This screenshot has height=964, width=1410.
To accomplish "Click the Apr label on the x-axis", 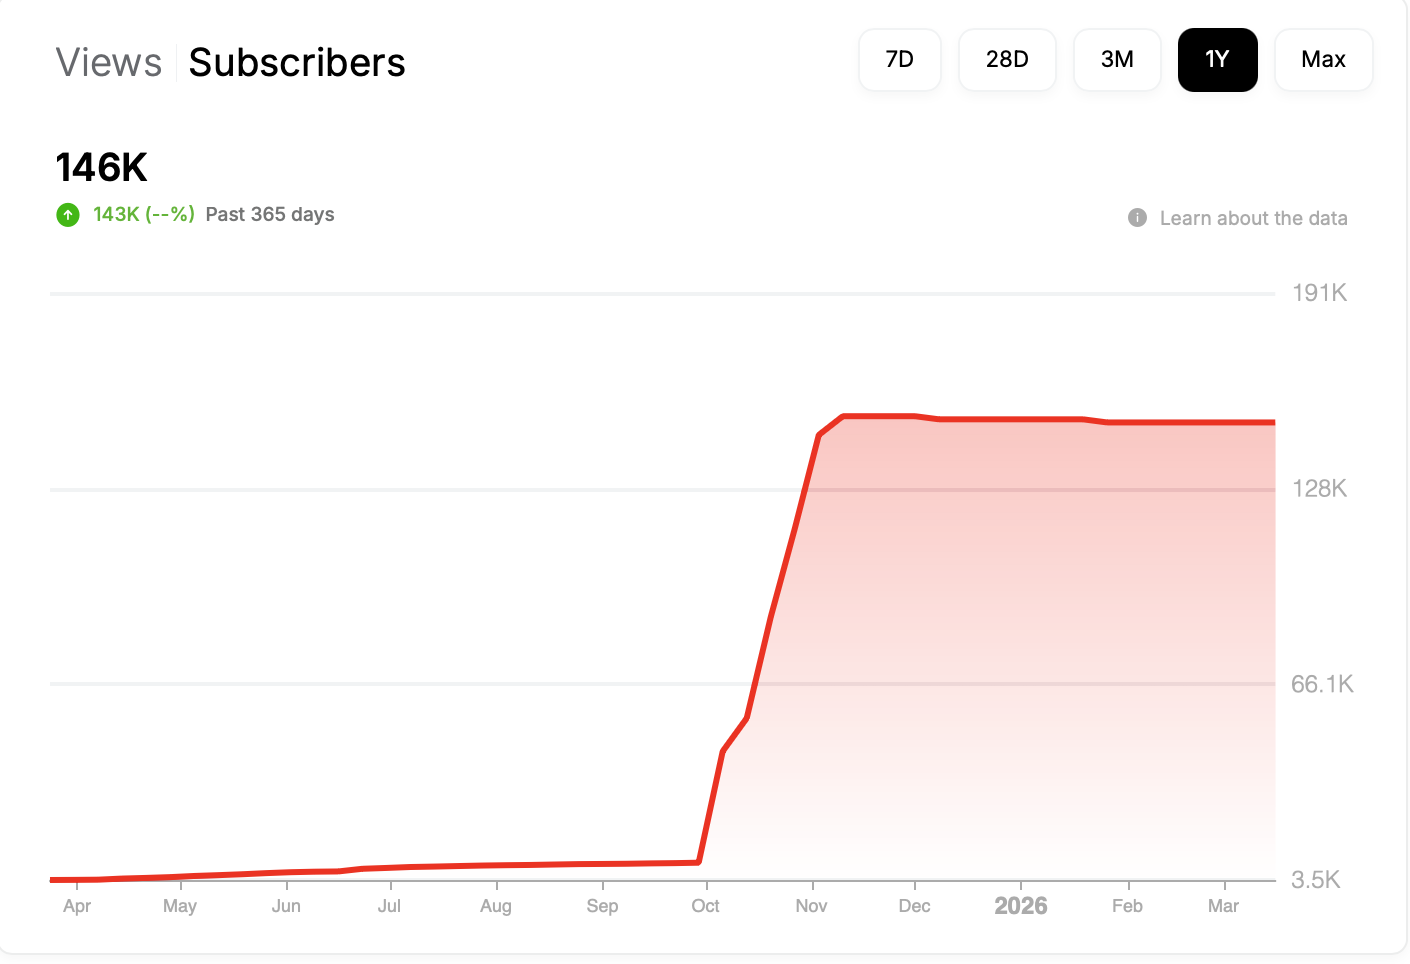I will click(77, 906).
